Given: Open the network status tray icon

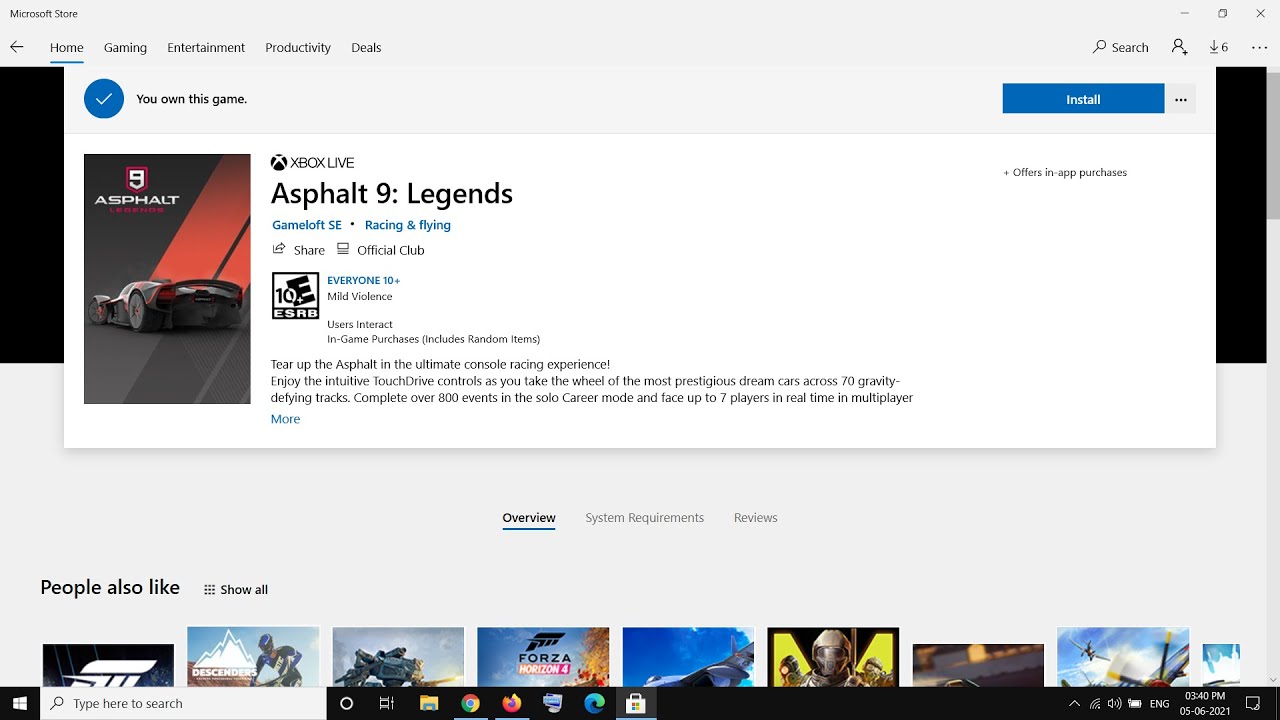Looking at the screenshot, I should point(1095,704).
